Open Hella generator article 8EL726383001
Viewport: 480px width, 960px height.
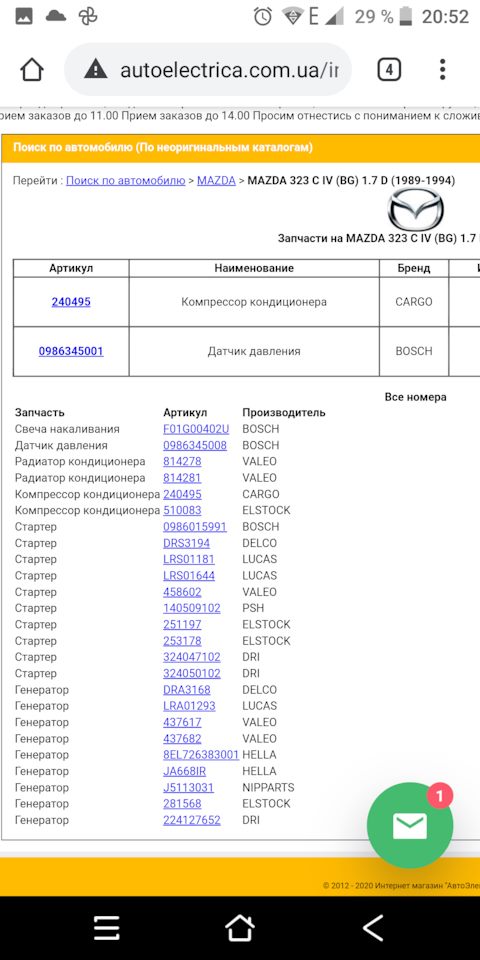201,755
